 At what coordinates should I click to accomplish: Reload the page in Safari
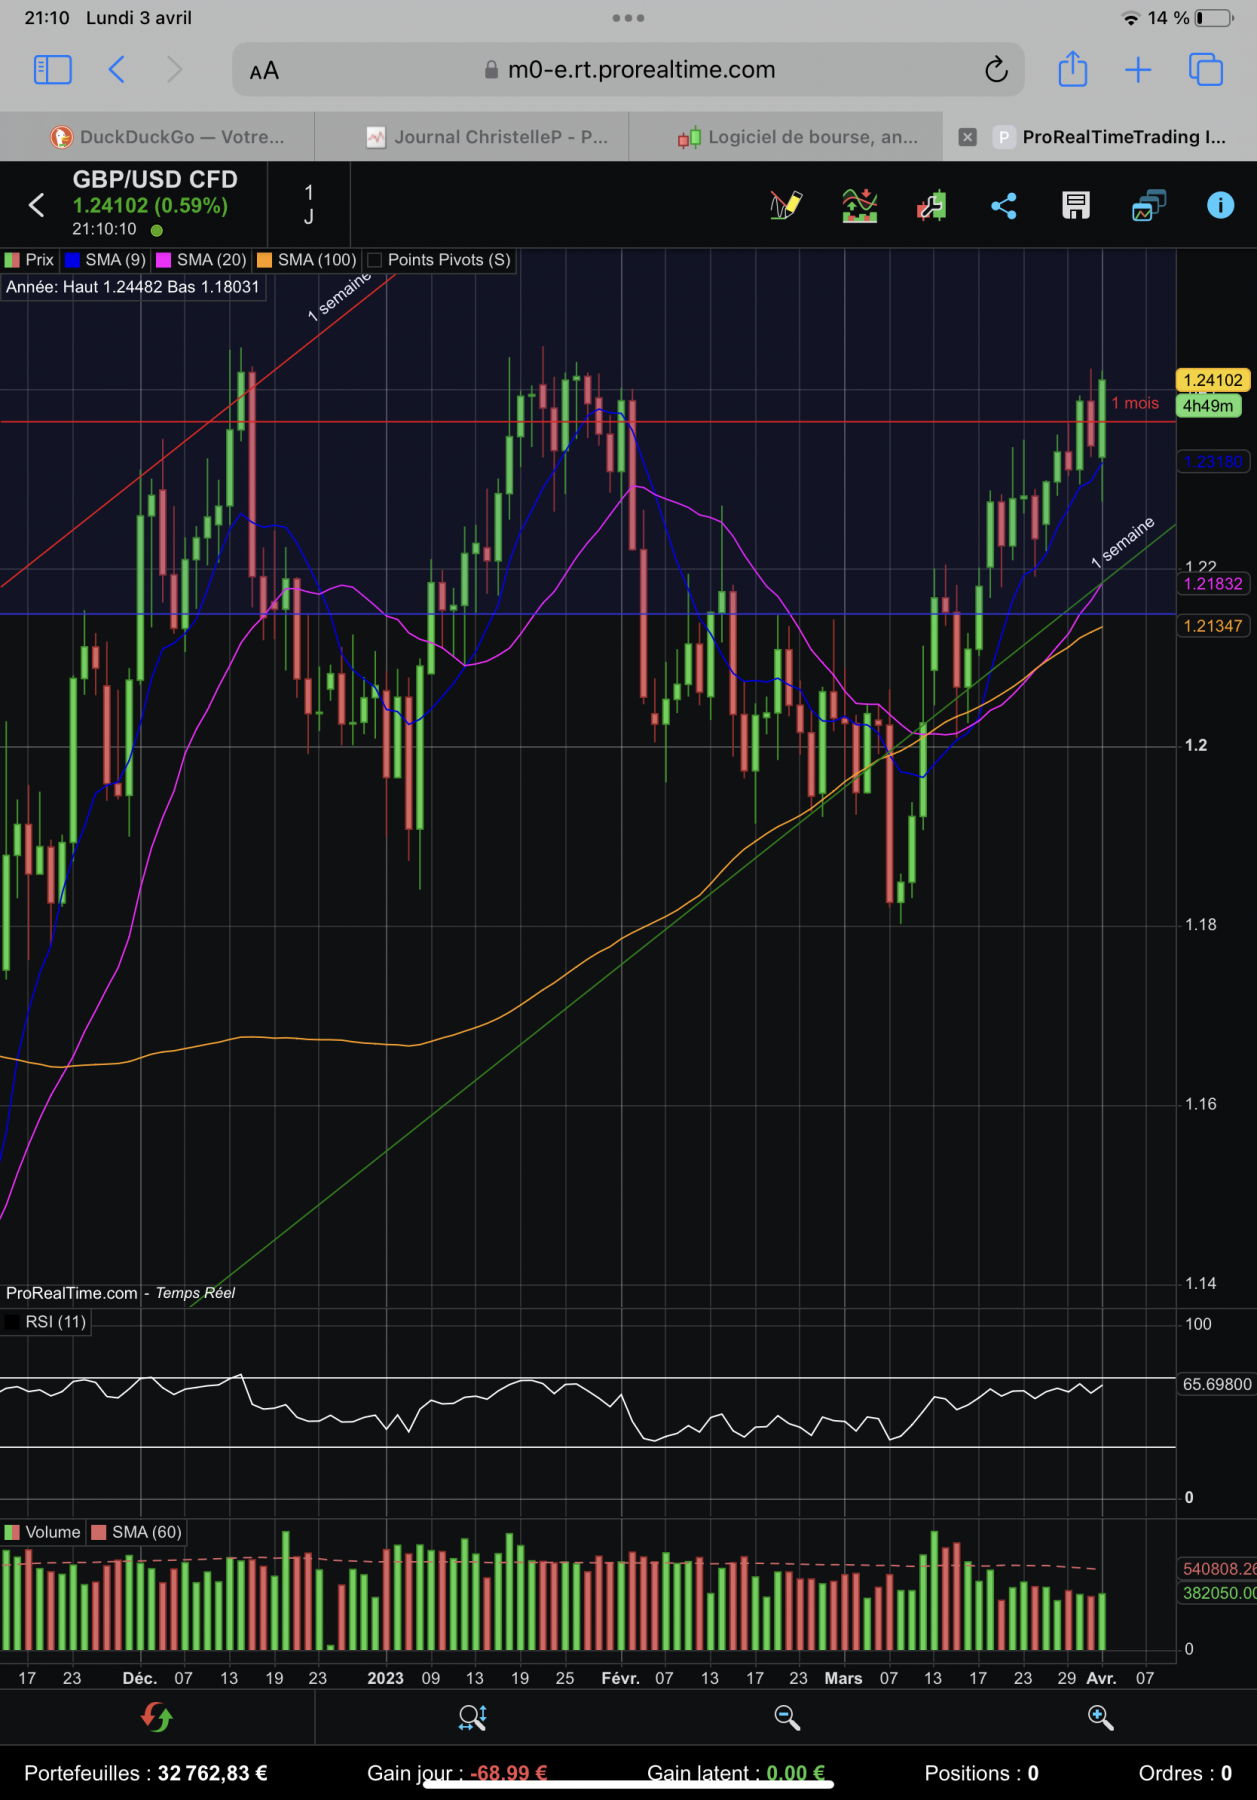[x=996, y=70]
